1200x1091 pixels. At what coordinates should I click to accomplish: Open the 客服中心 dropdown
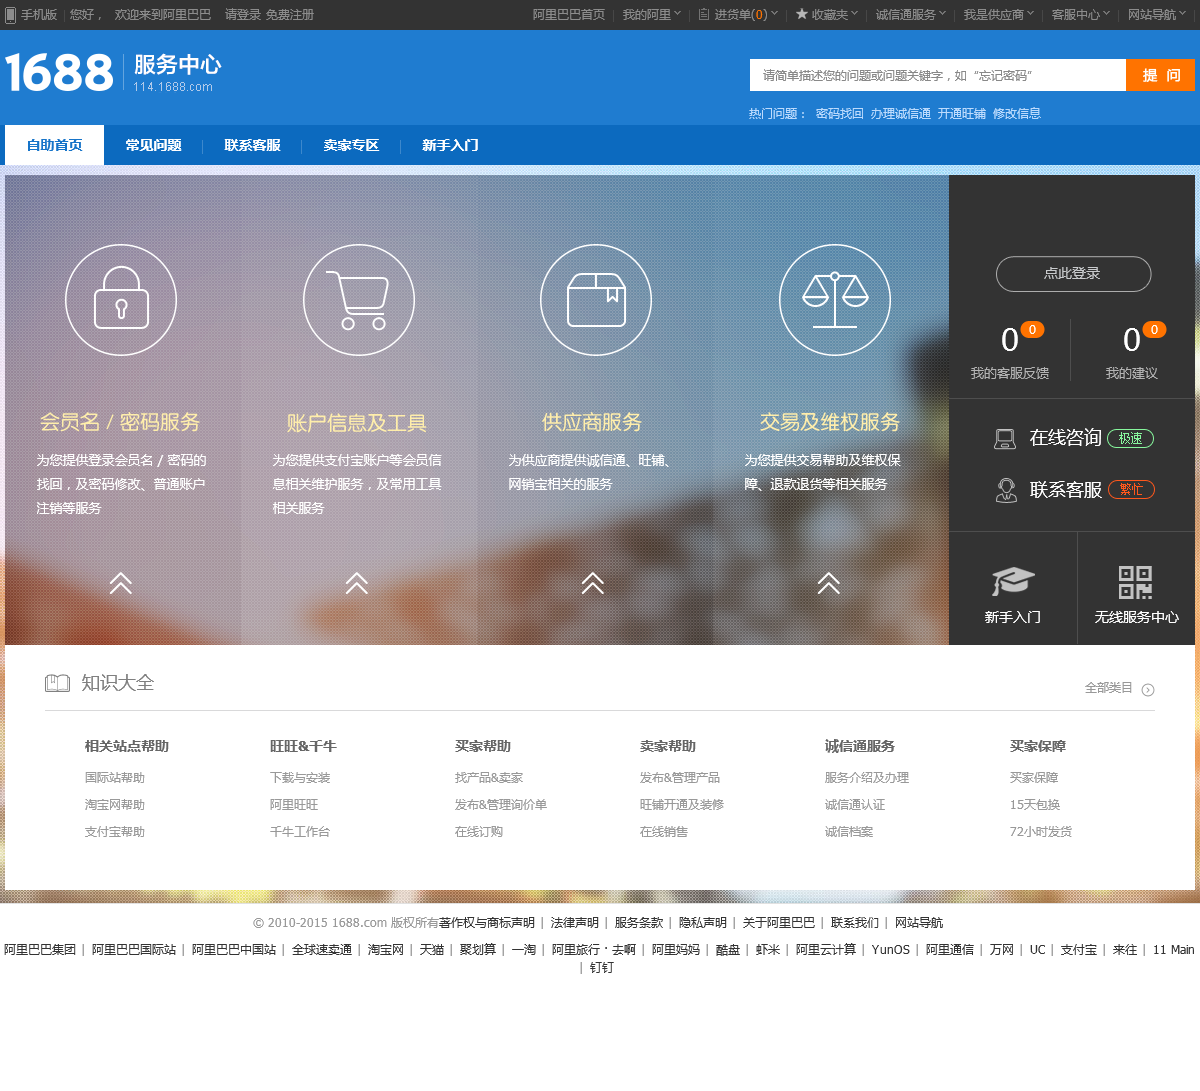click(x=1080, y=15)
